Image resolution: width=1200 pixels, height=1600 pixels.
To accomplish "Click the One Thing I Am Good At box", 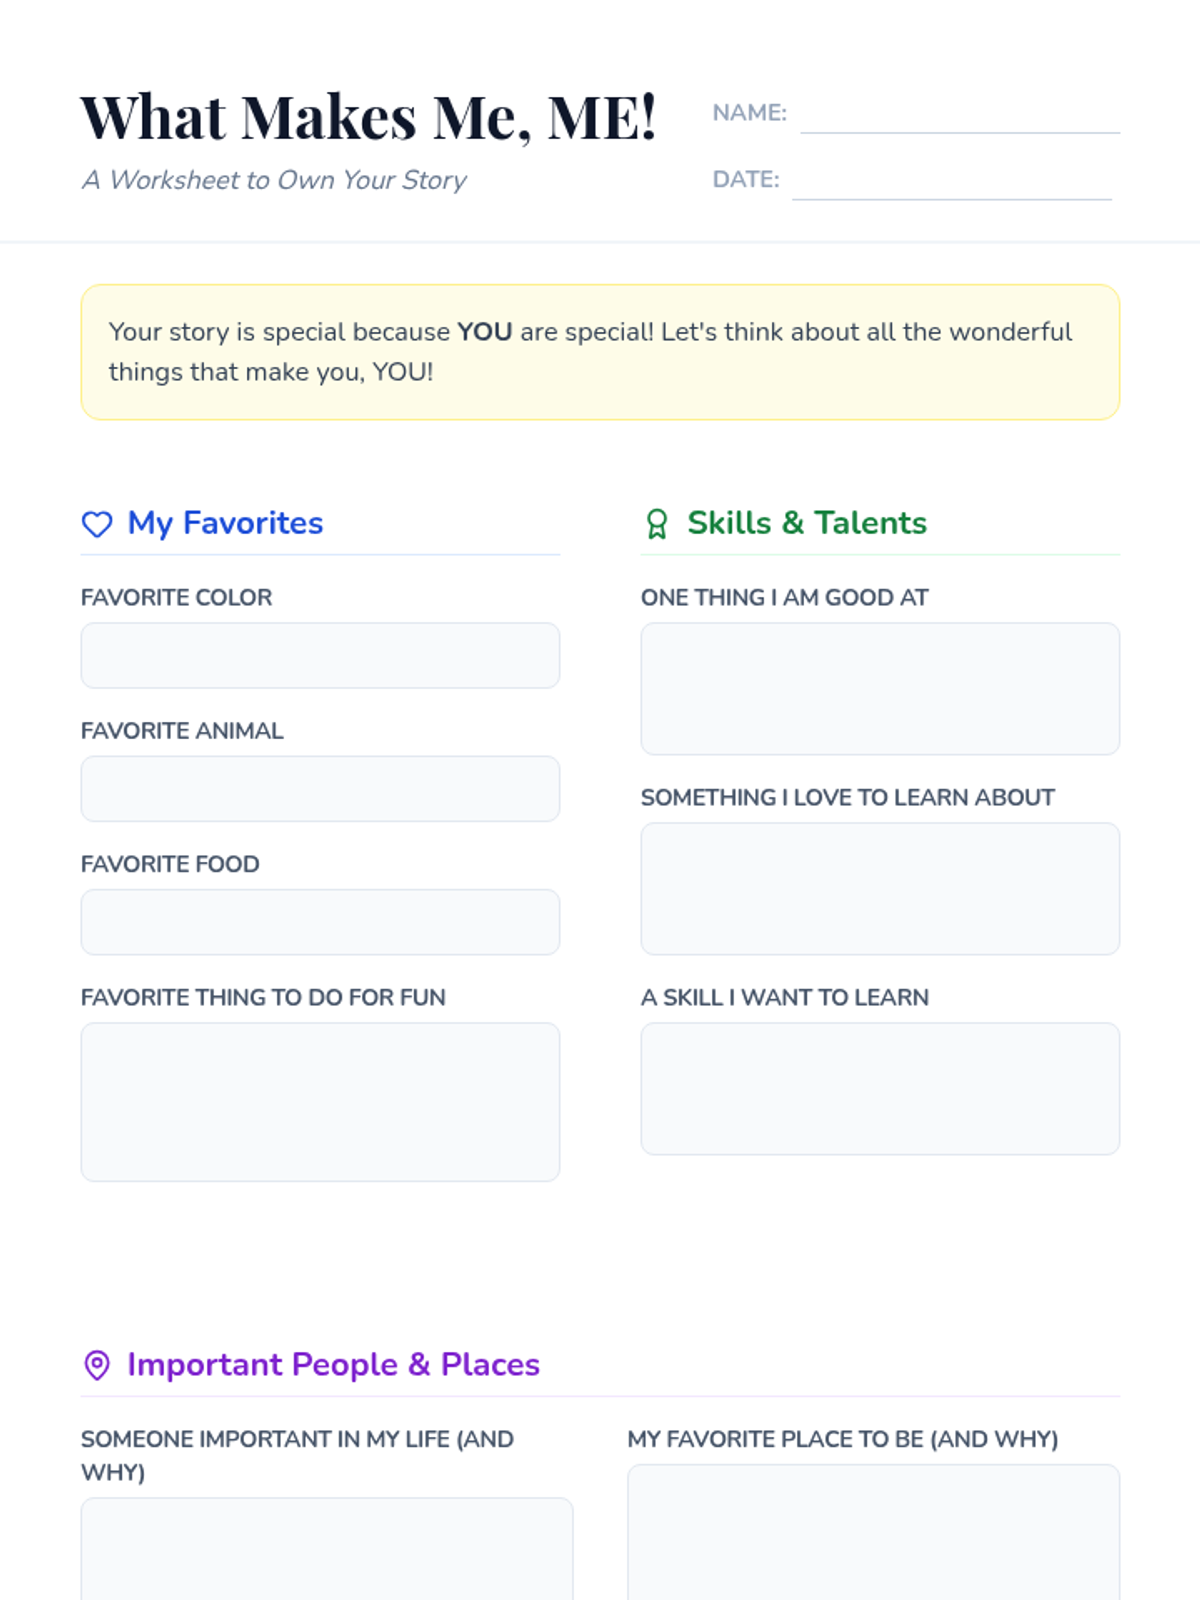I will click(x=880, y=688).
